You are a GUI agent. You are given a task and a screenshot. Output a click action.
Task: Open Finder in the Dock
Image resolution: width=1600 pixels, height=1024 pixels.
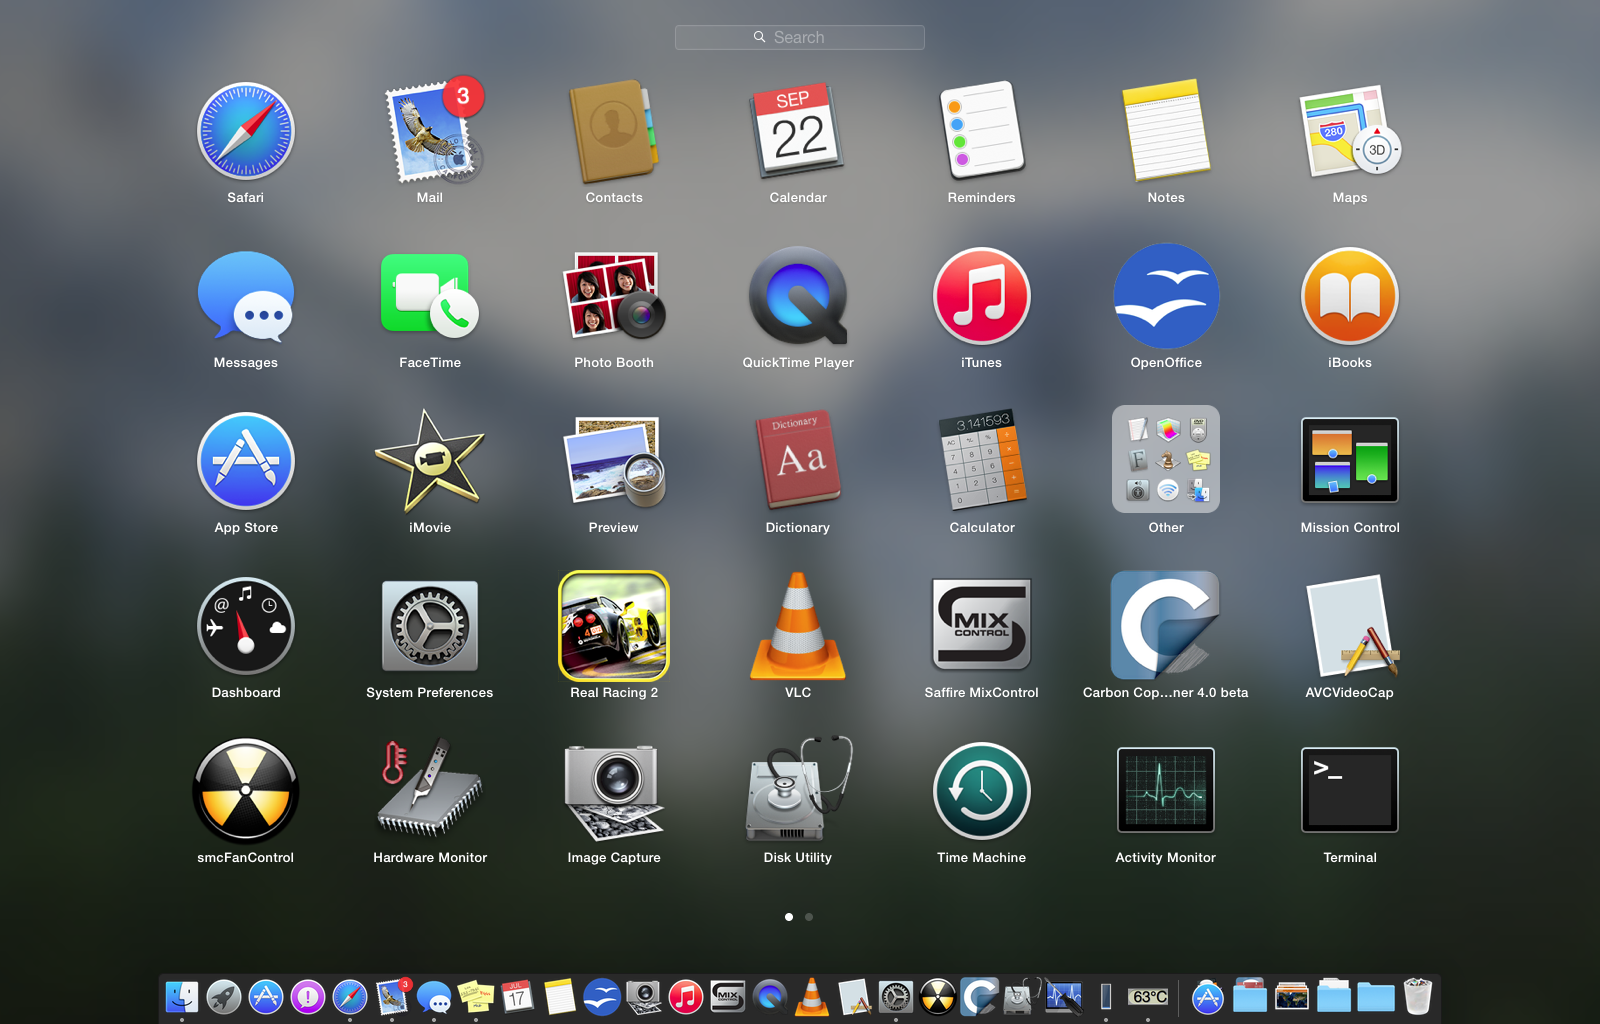point(182,997)
